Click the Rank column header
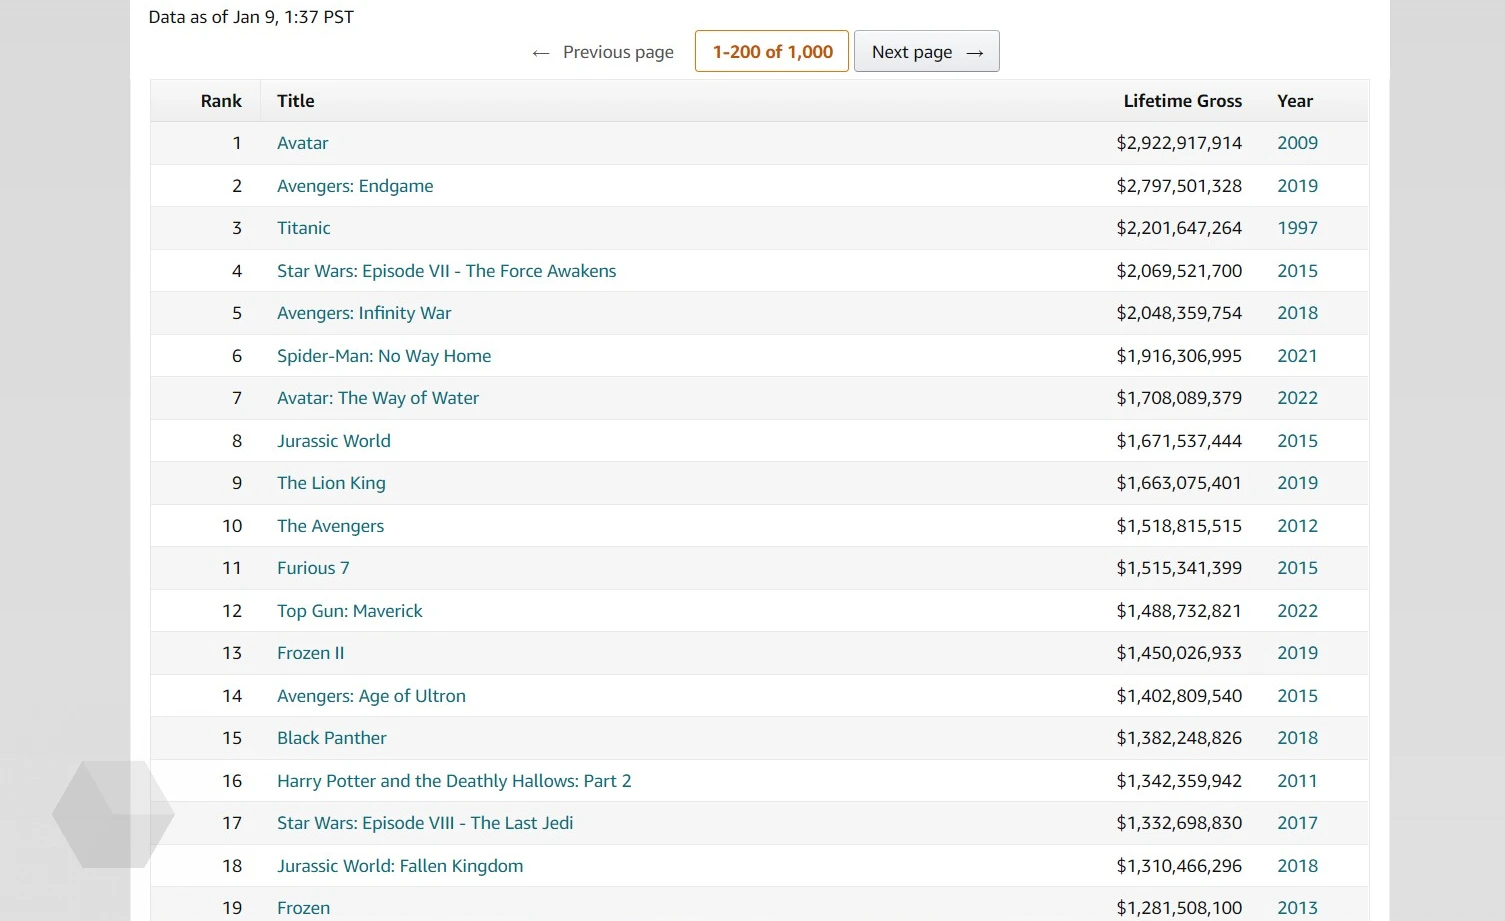The width and height of the screenshot is (1505, 921). click(221, 101)
